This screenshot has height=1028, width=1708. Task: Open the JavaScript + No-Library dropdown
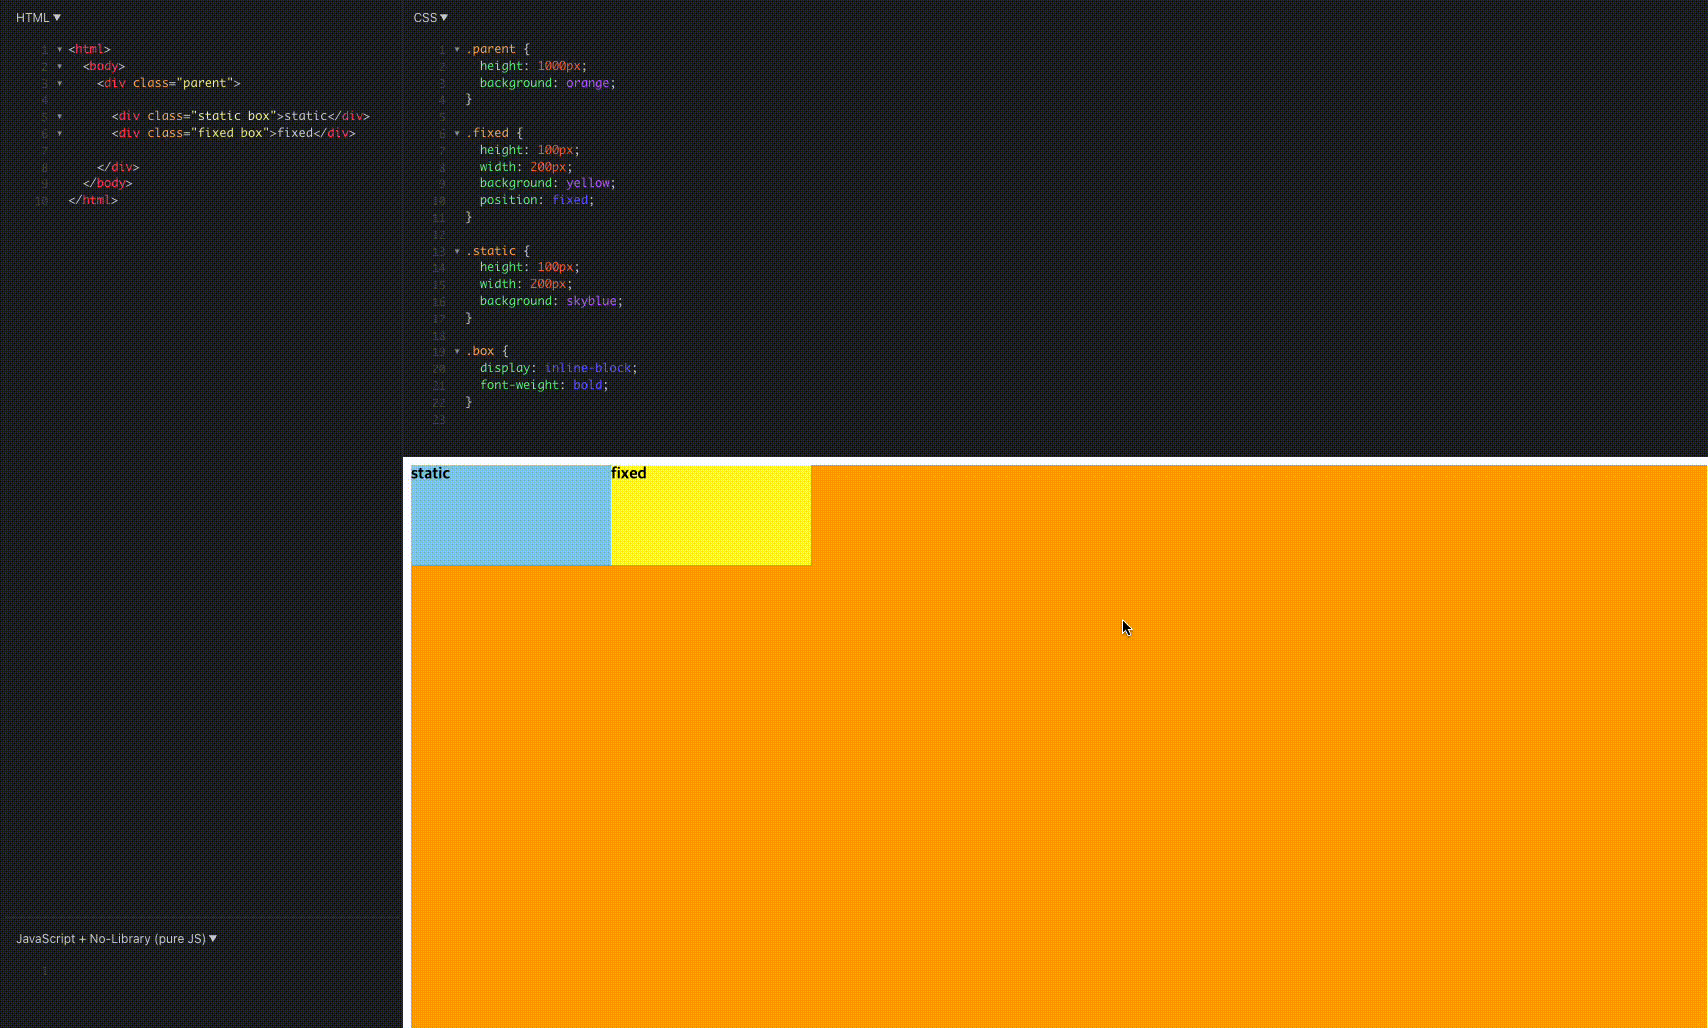pos(117,938)
